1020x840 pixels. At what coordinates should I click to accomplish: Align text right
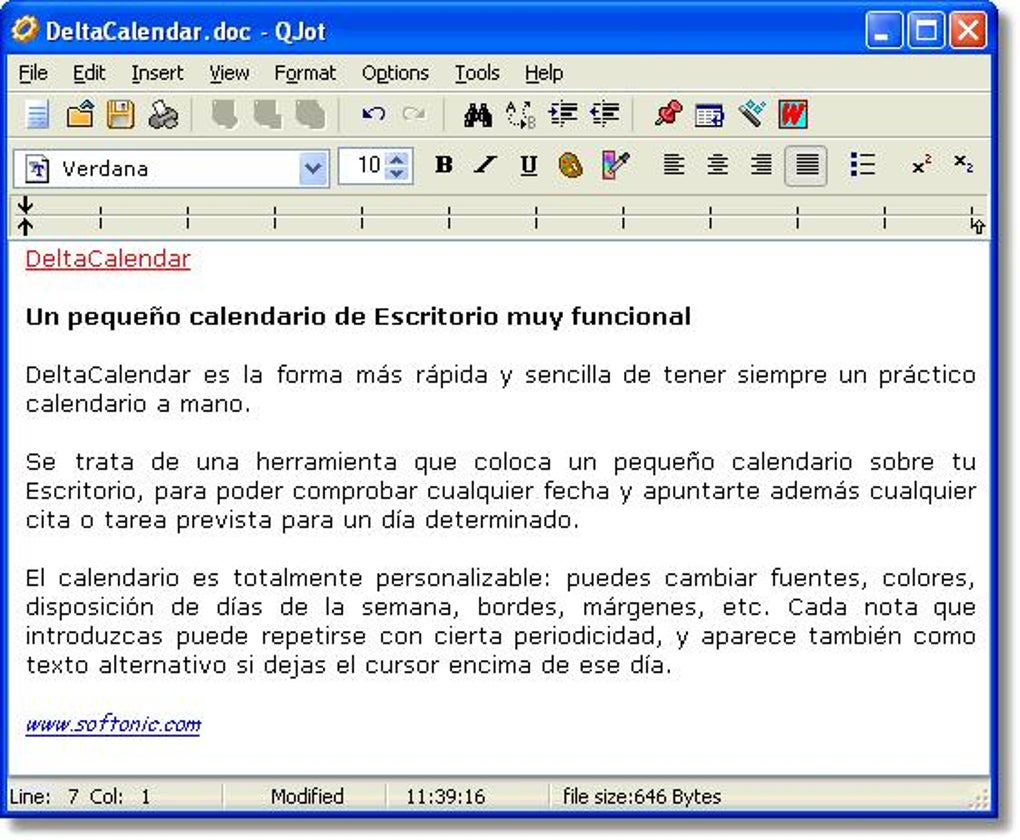pos(761,165)
